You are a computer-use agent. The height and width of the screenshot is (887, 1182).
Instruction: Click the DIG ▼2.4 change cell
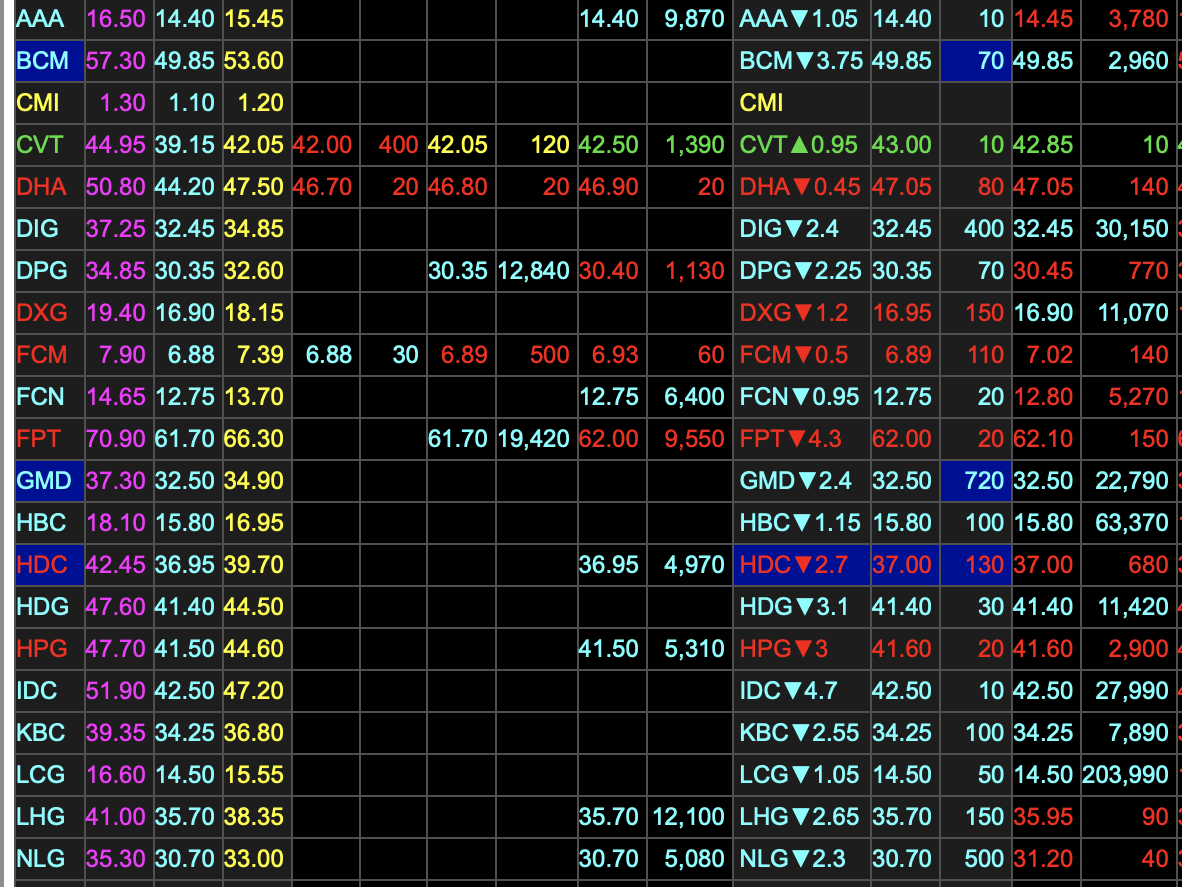(801, 229)
